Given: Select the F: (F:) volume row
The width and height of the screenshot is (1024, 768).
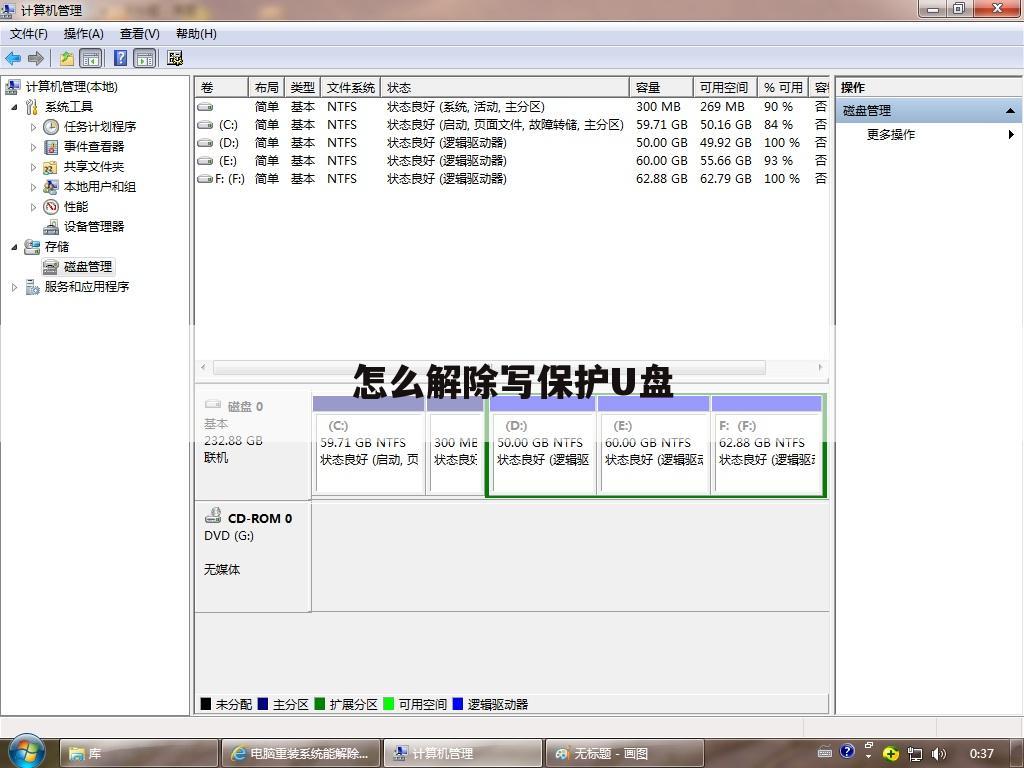Looking at the screenshot, I should click(x=512, y=178).
